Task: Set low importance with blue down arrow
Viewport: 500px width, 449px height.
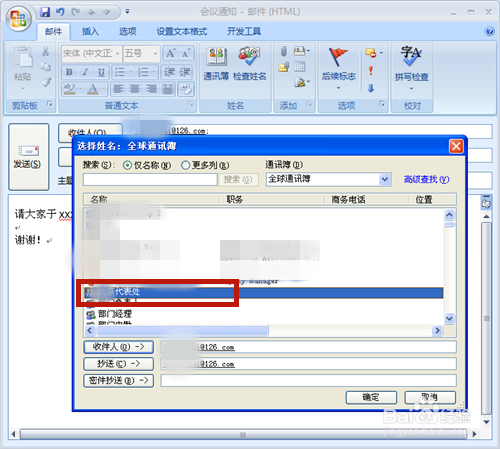Action: pyautogui.click(x=371, y=88)
